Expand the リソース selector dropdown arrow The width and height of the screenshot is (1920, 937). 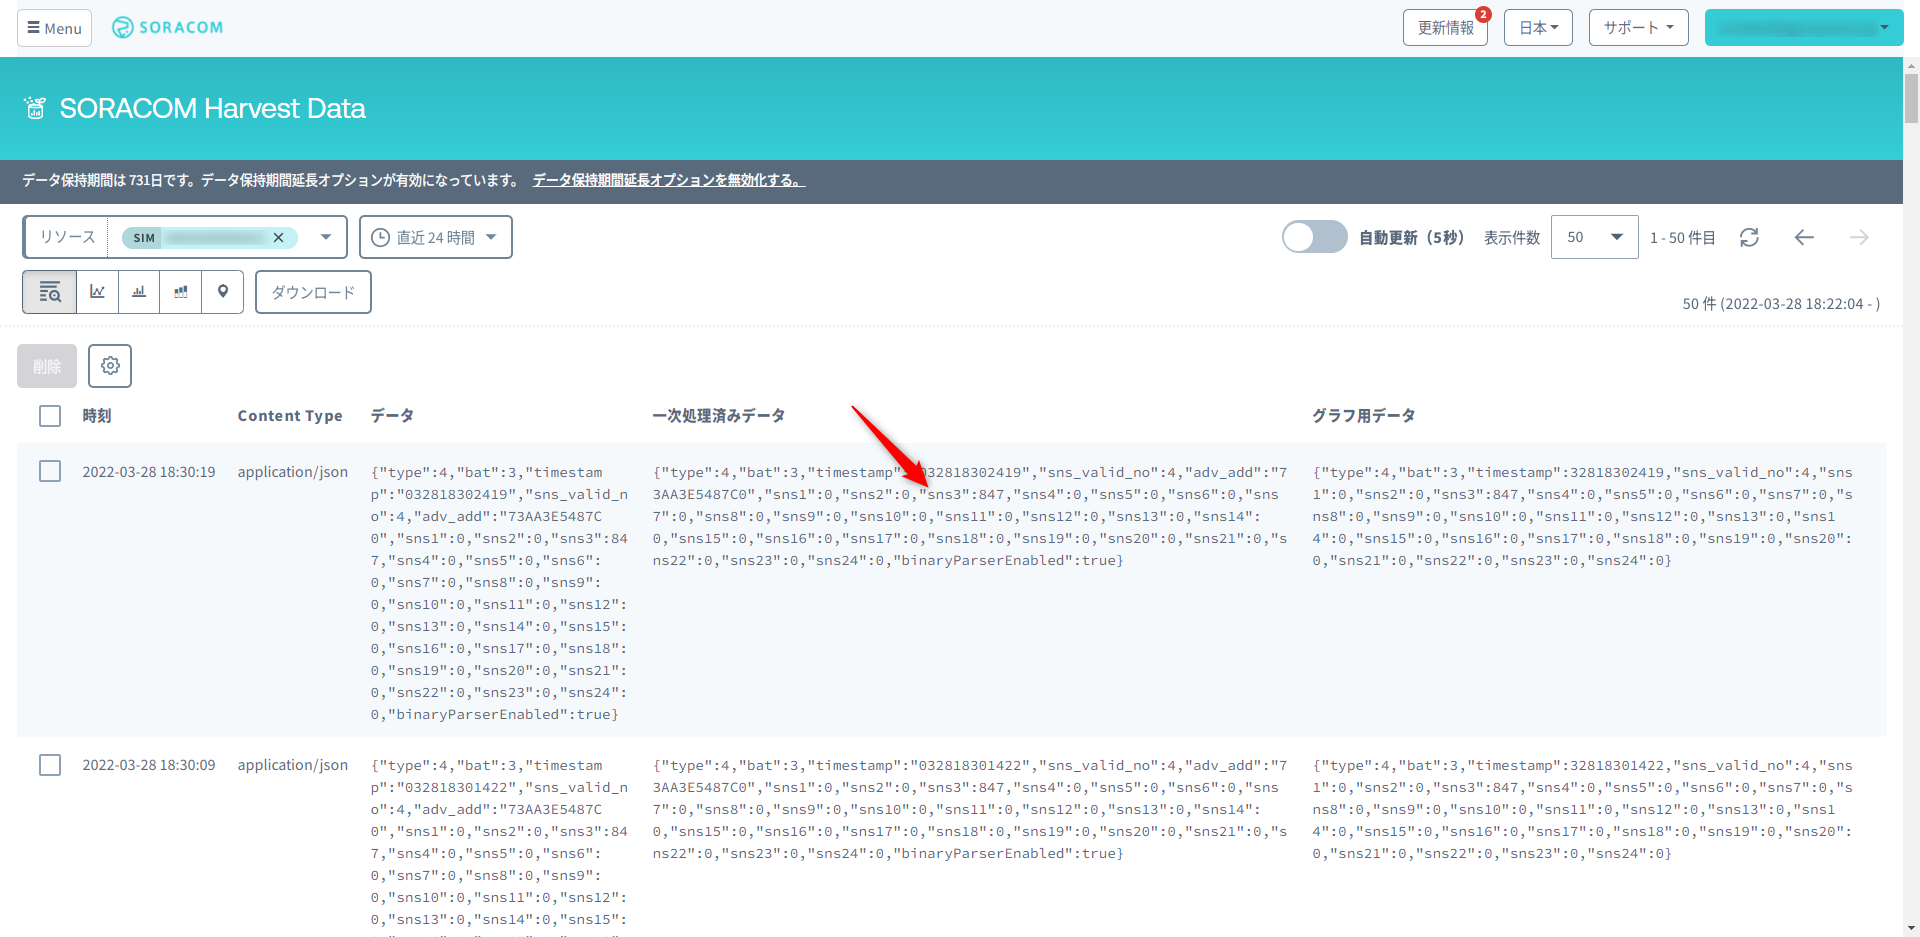coord(326,237)
